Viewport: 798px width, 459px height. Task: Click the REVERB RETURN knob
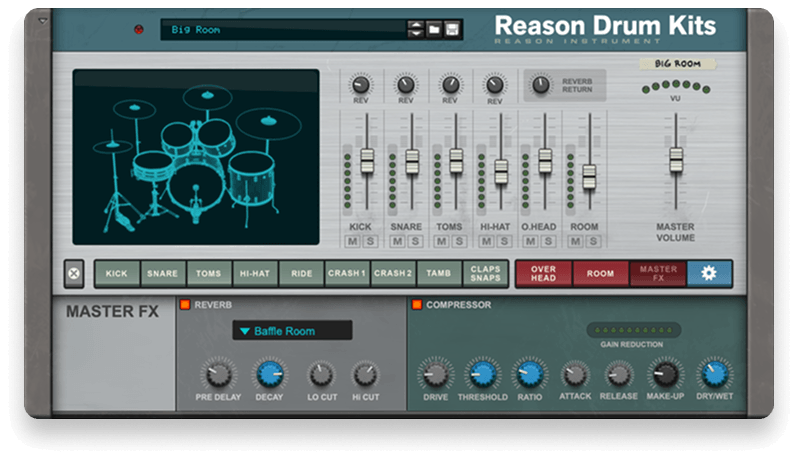(x=540, y=85)
